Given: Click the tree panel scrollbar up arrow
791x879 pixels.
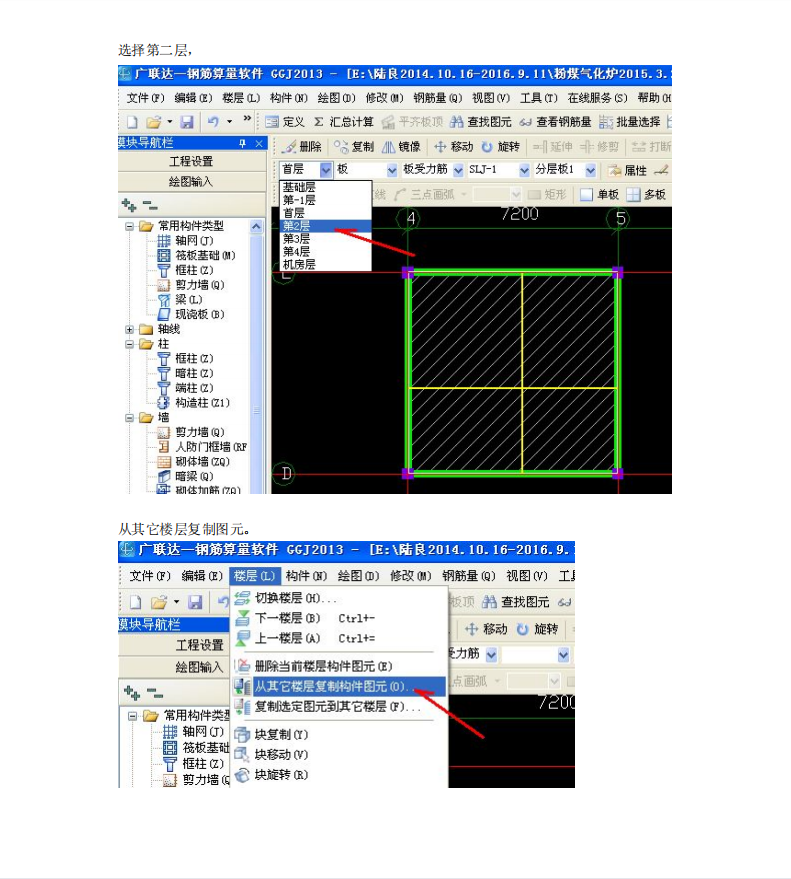Looking at the screenshot, I should [x=256, y=227].
